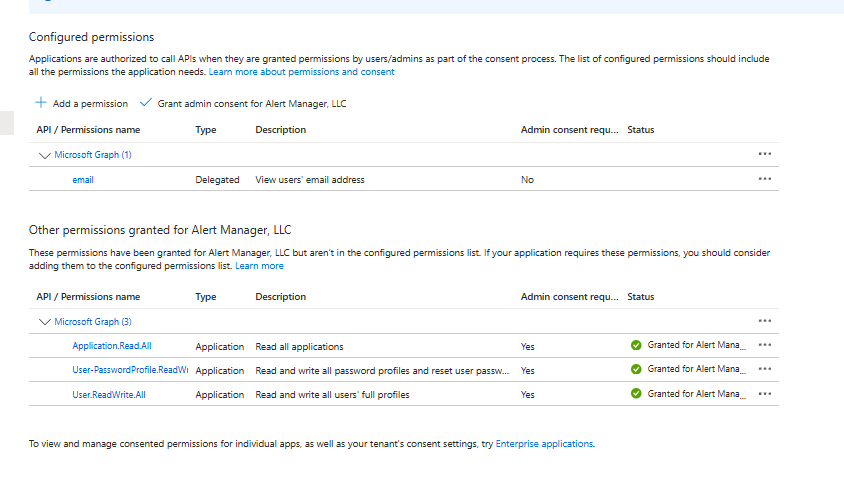Click the Status column header in Configured permissions
The image size is (844, 479).
pyautogui.click(x=640, y=130)
